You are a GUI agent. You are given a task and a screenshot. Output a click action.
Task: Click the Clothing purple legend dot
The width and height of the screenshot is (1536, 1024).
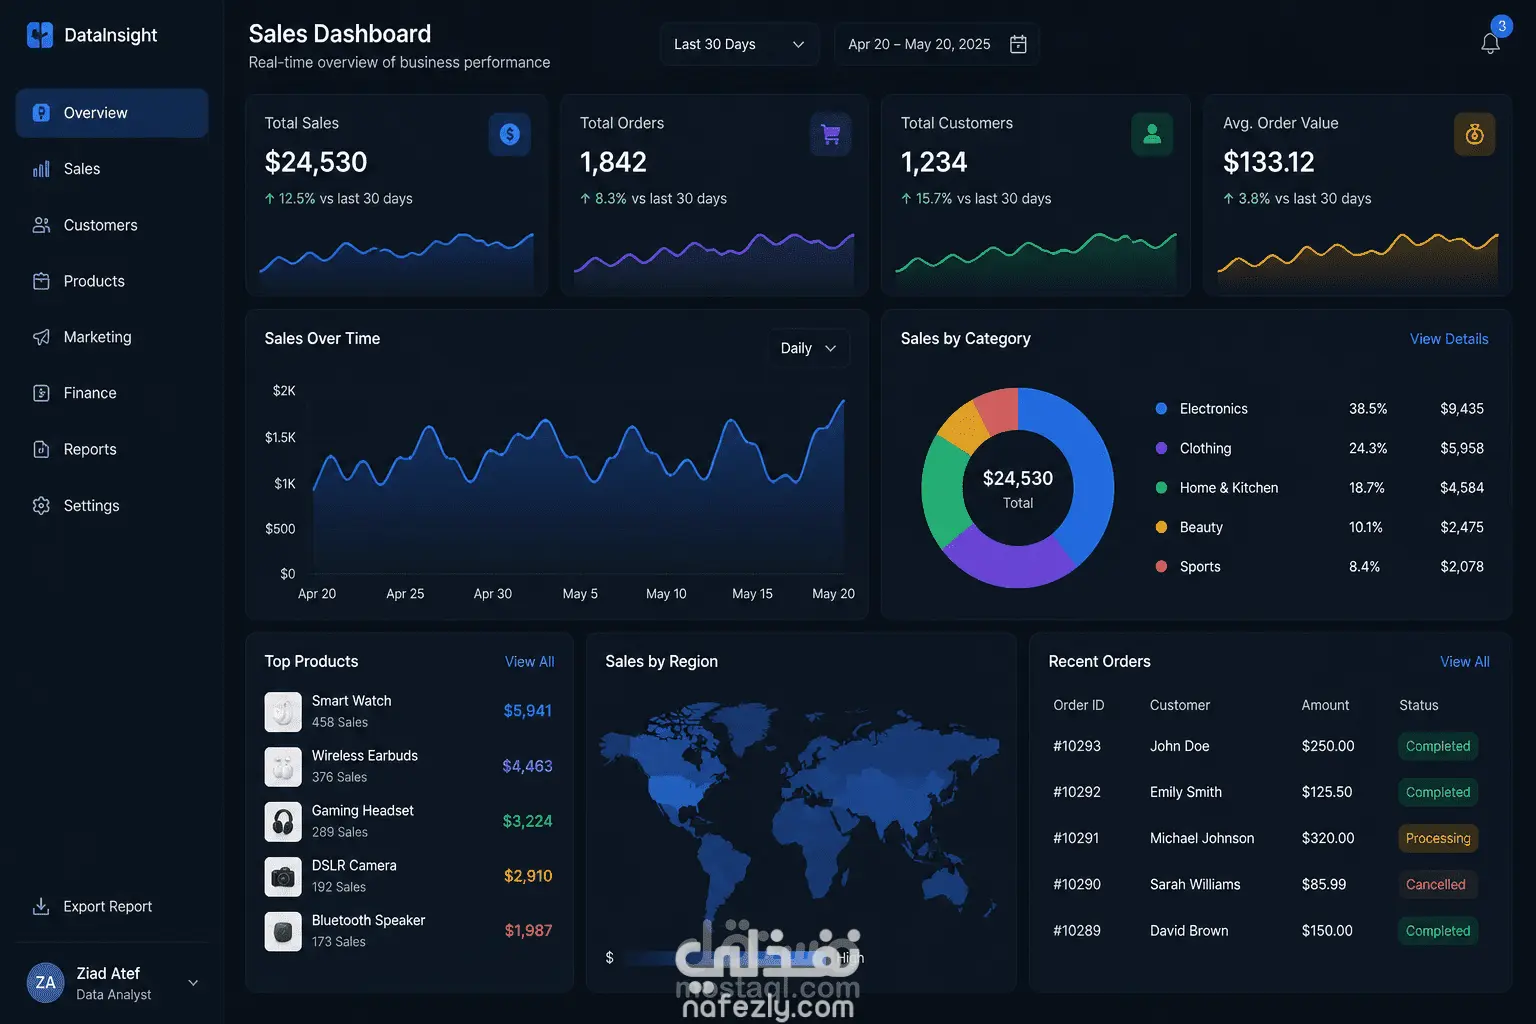point(1161,448)
